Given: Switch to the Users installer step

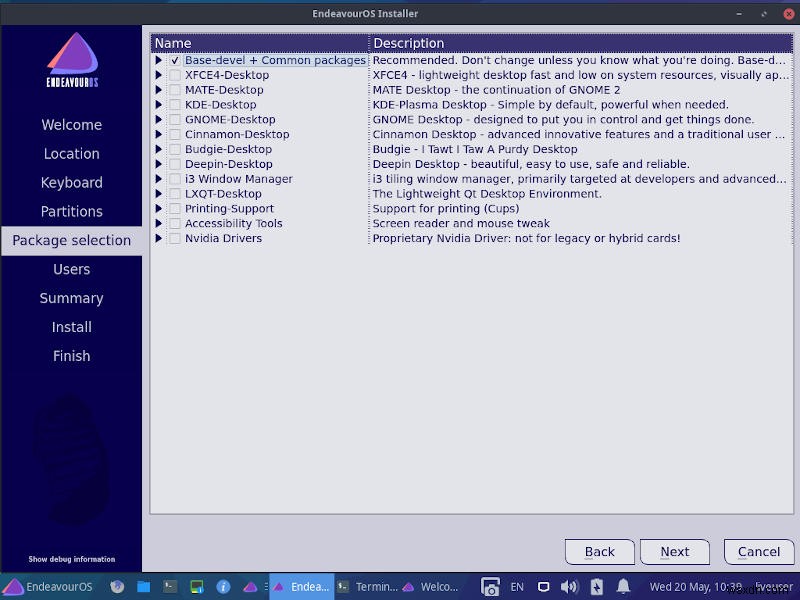Looking at the screenshot, I should point(71,269).
